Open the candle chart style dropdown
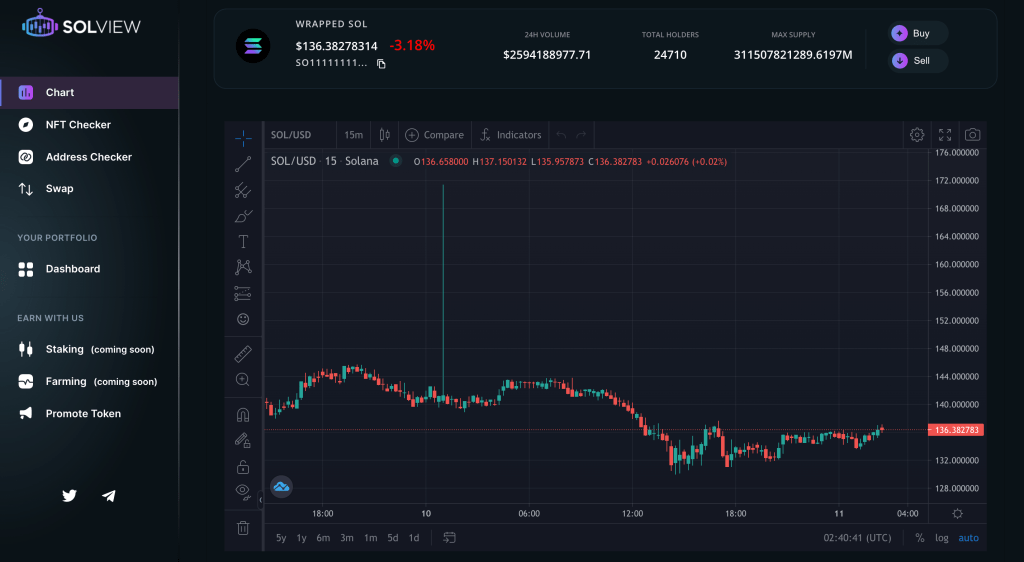 (384, 135)
